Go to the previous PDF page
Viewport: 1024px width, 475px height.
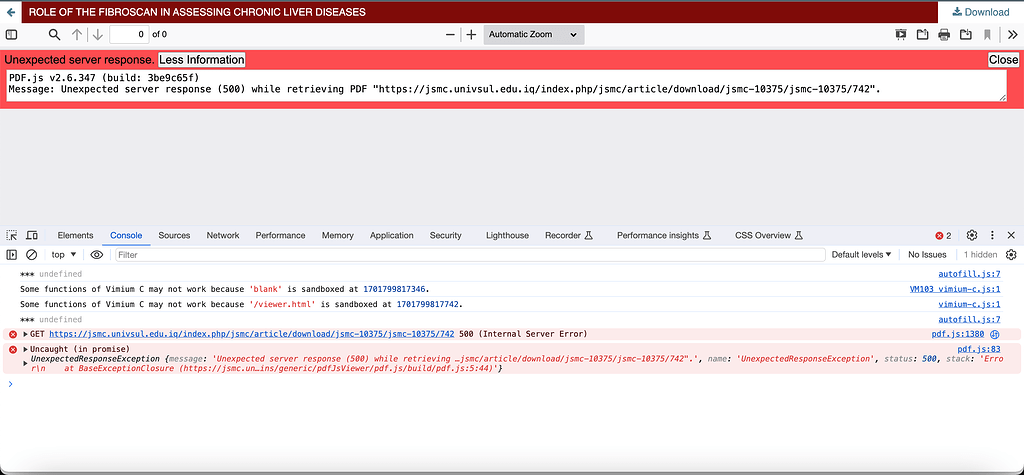(76, 35)
